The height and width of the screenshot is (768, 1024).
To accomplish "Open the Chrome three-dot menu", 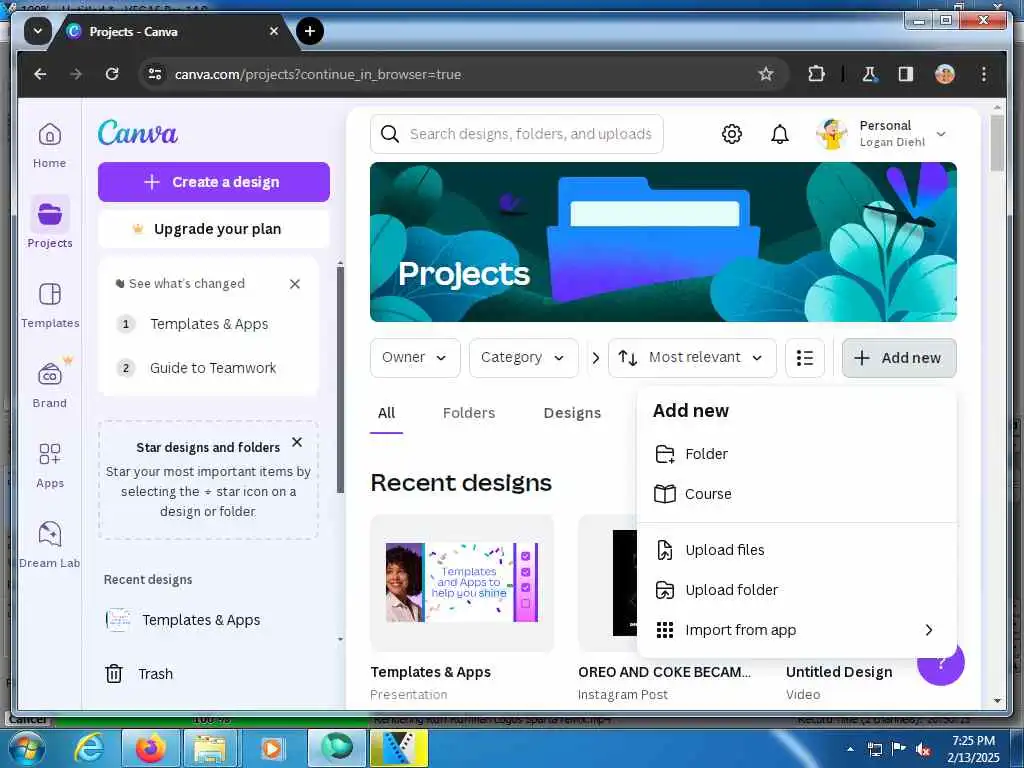I will pyautogui.click(x=984, y=74).
